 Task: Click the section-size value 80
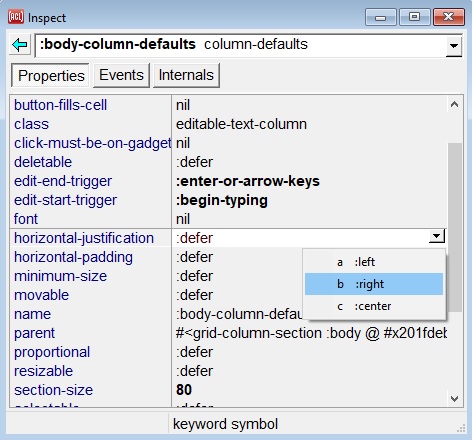[184, 390]
